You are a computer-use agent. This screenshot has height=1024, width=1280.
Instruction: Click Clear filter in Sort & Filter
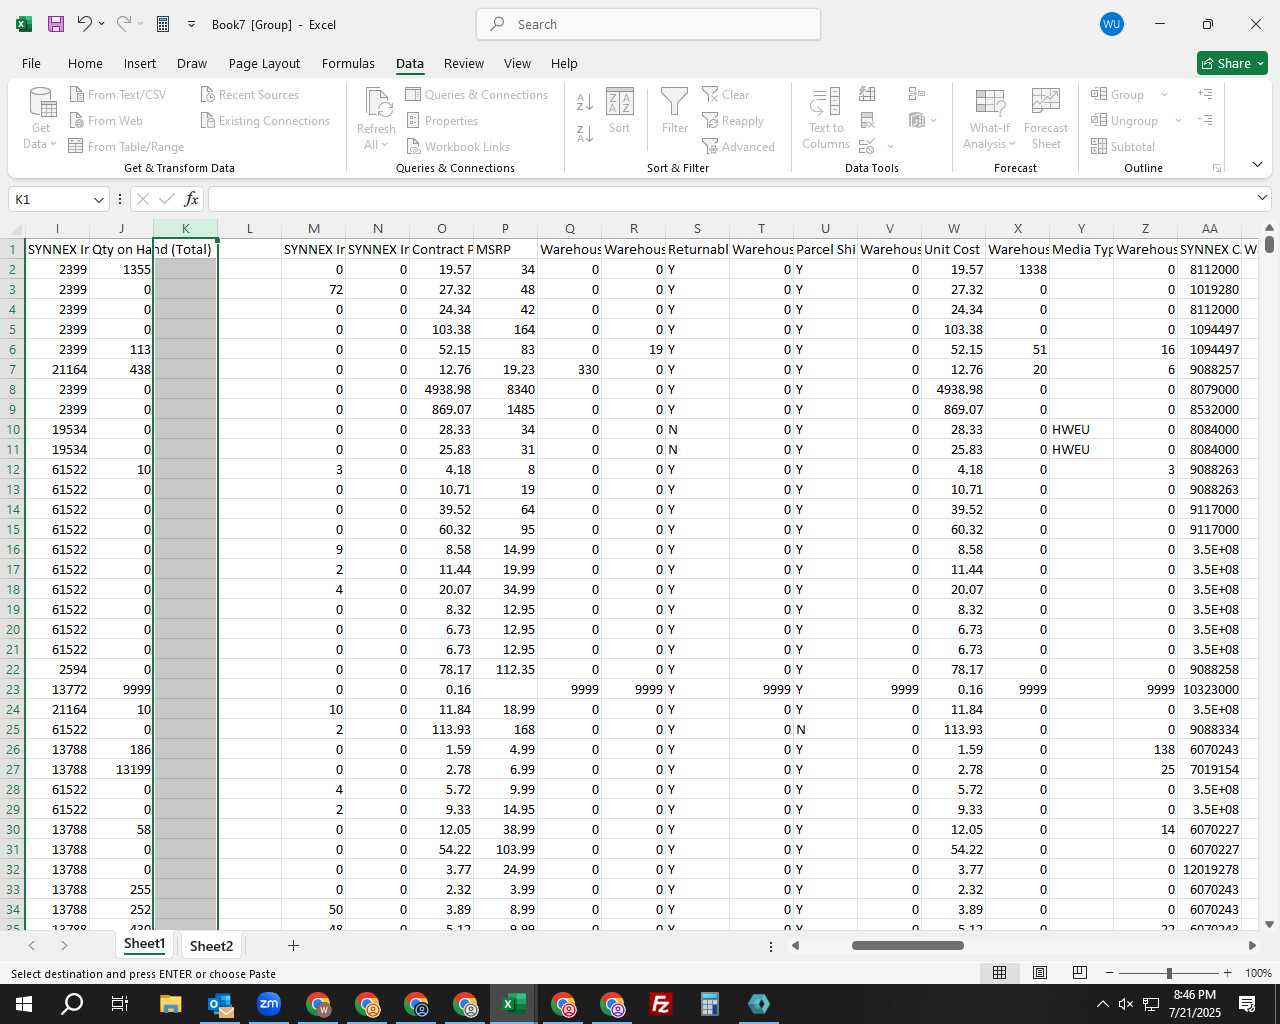[x=726, y=94]
